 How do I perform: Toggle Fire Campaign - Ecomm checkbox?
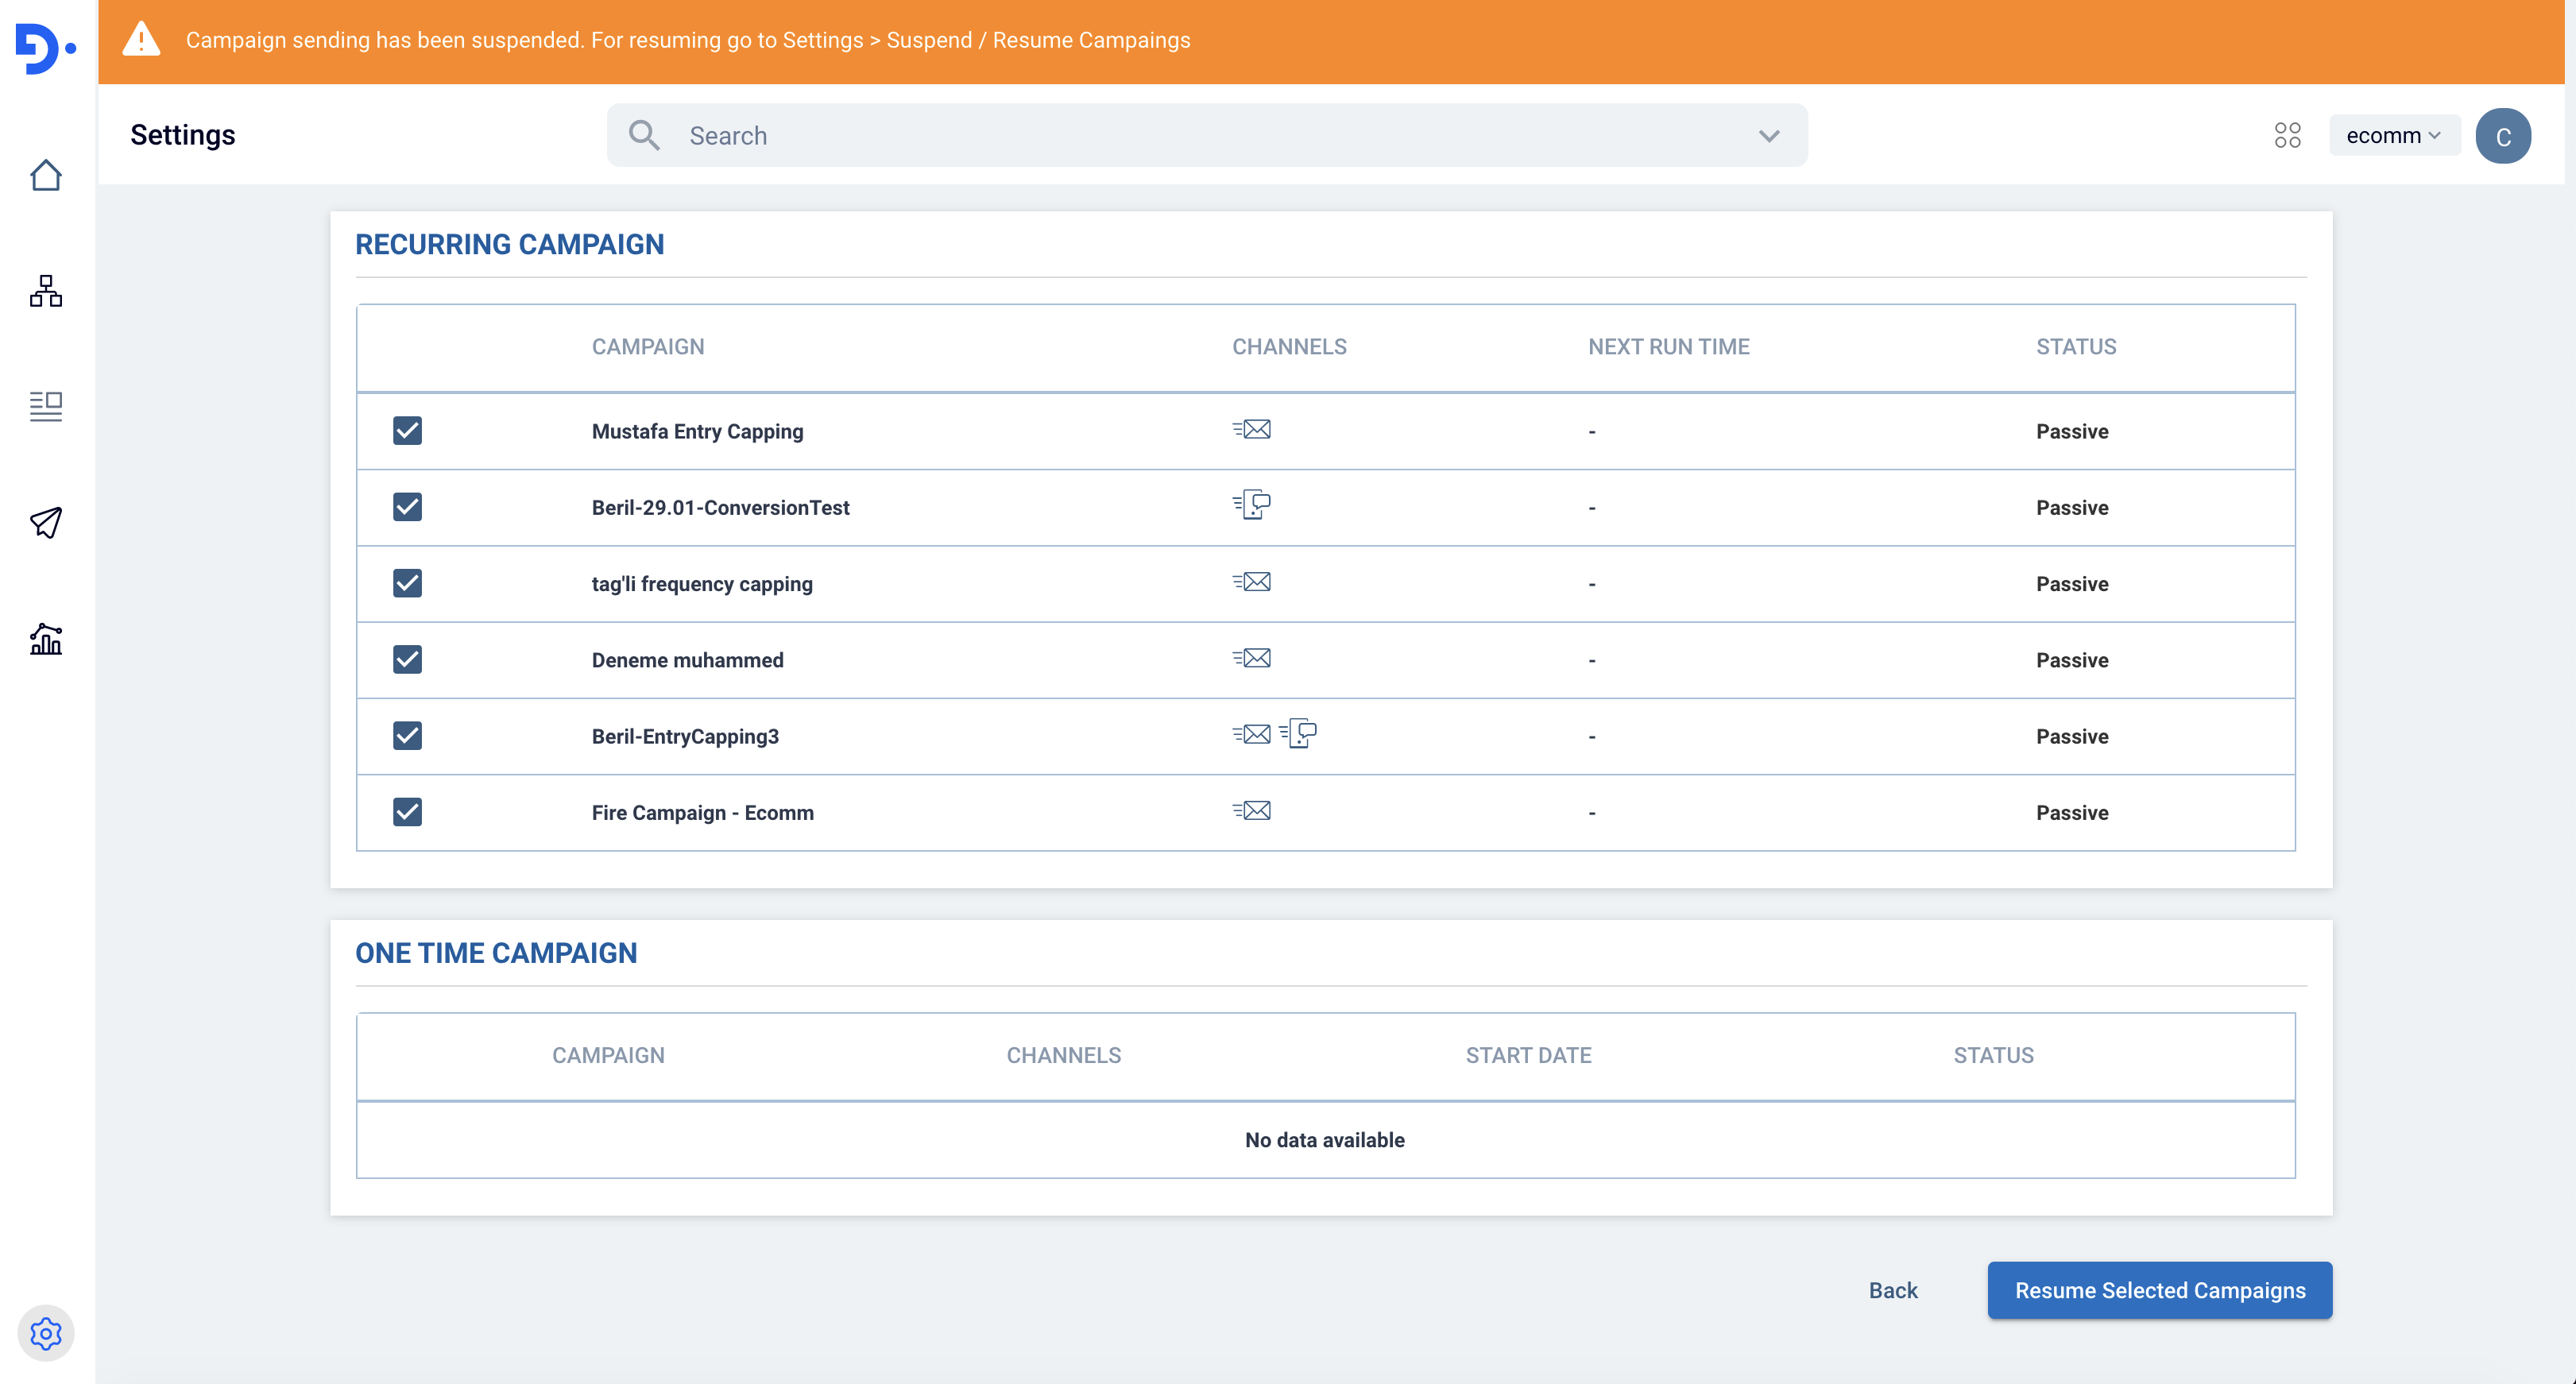point(407,812)
